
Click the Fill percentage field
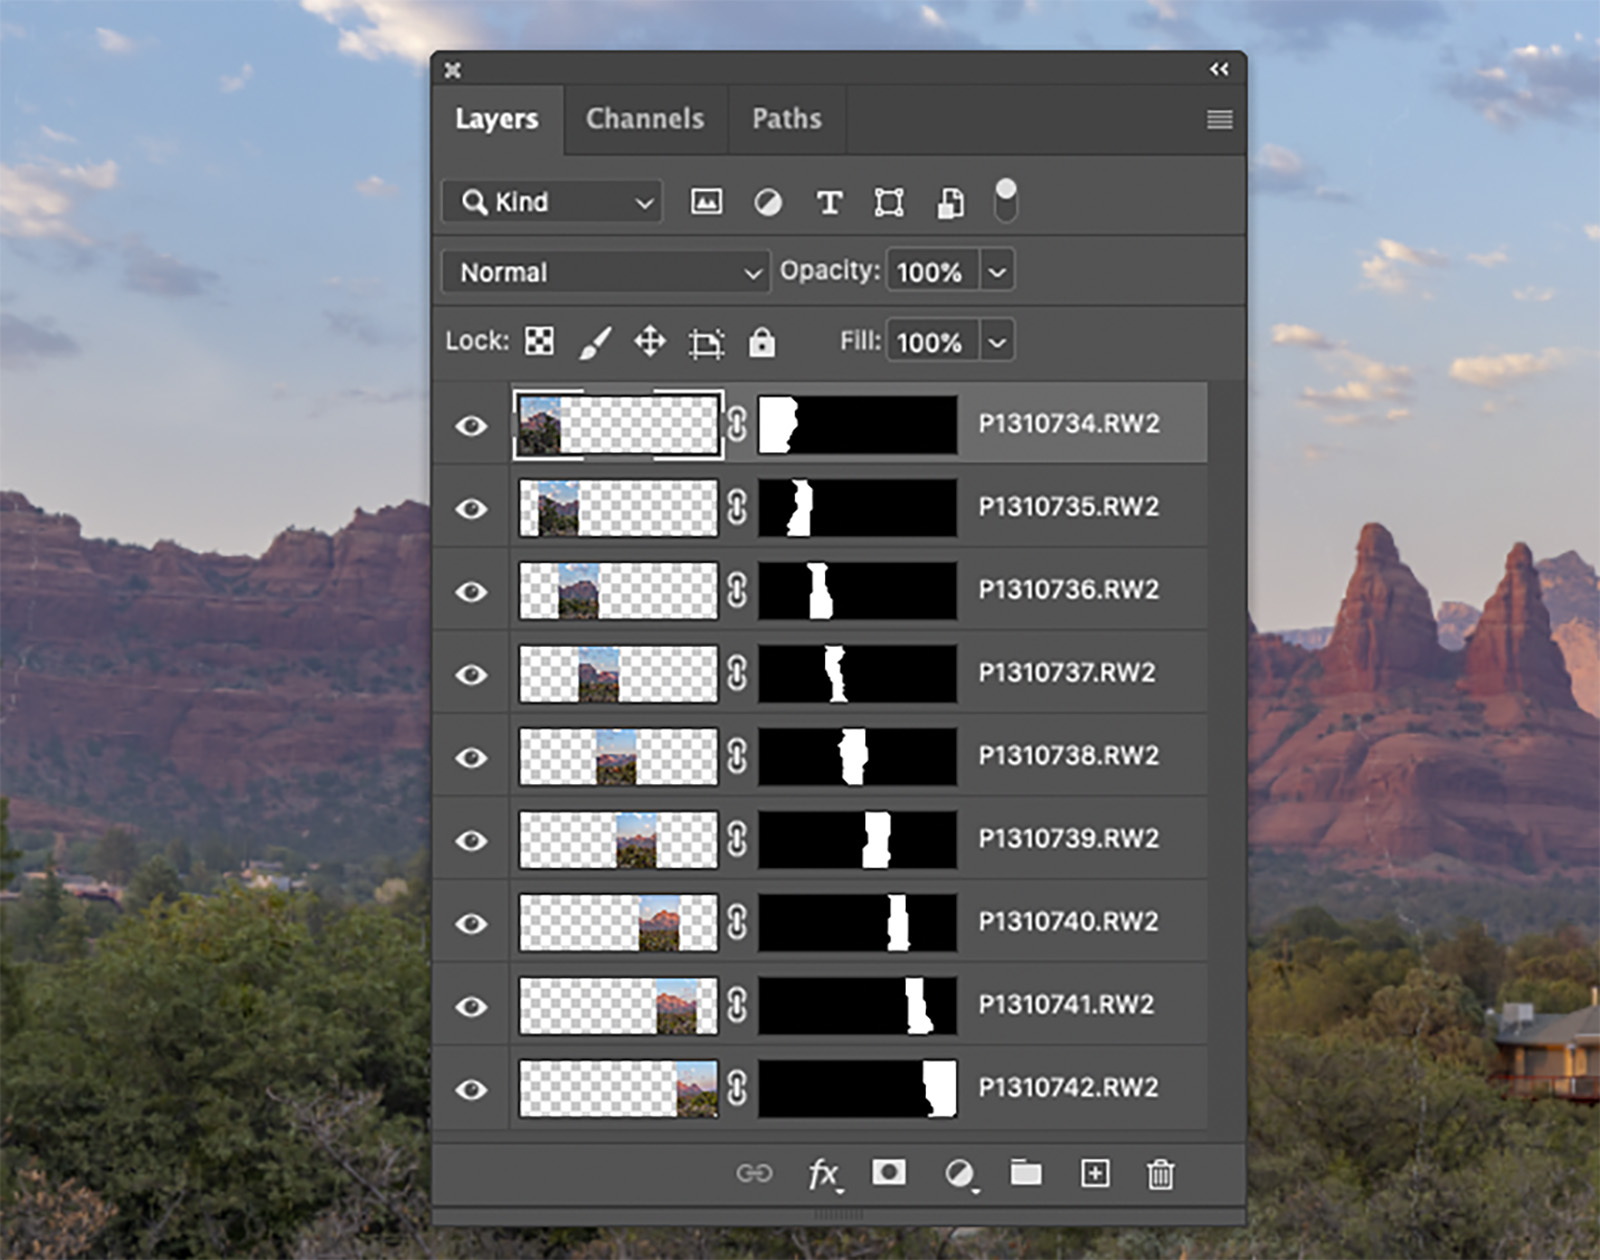[932, 342]
